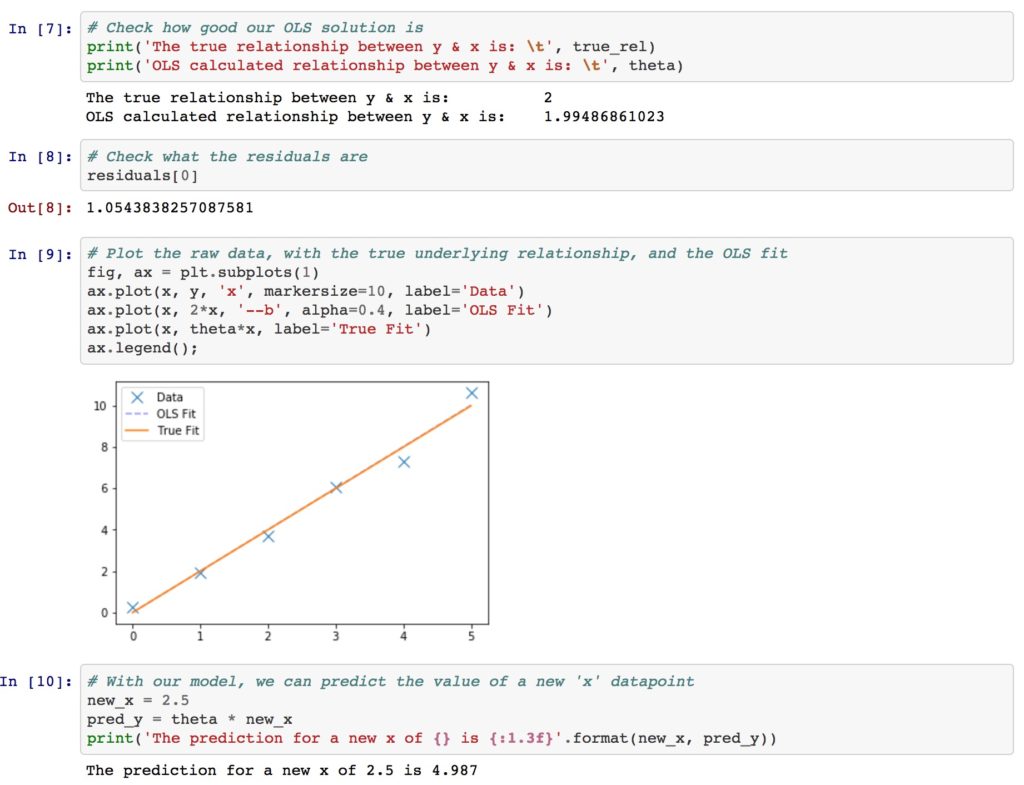Viewport: 1024px width, 785px height.
Task: Click the data marker at x equals 2
Action: tap(268, 536)
